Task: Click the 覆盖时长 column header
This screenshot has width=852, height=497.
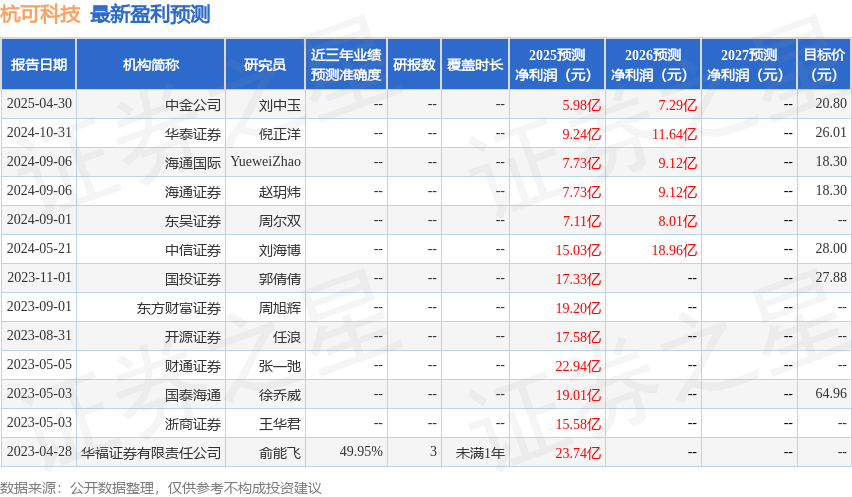Action: pos(475,65)
